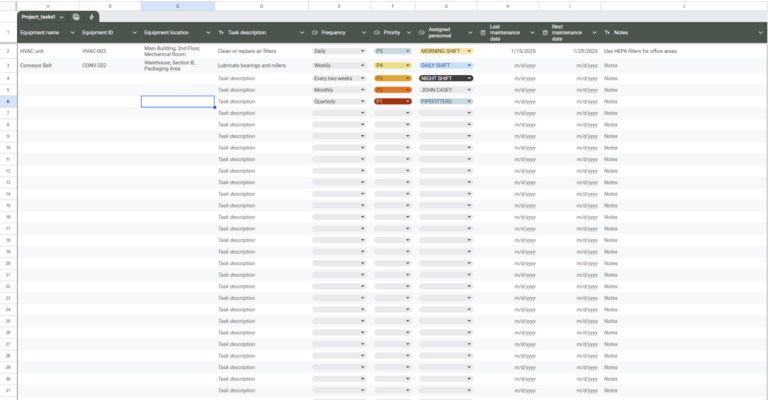Image resolution: width=768 pixels, height=400 pixels.
Task: Open the Daily frequency dropdown chip
Action: click(x=339, y=51)
